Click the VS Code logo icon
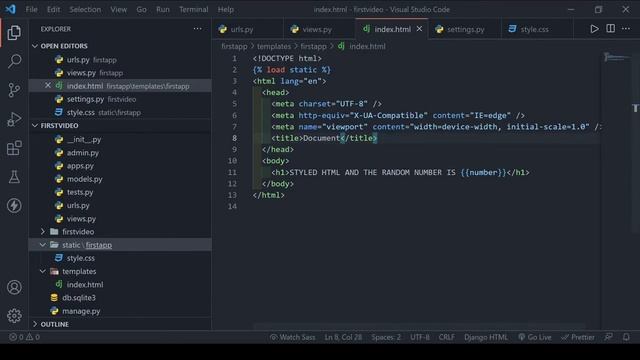Image resolution: width=640 pixels, height=360 pixels. coord(10,9)
